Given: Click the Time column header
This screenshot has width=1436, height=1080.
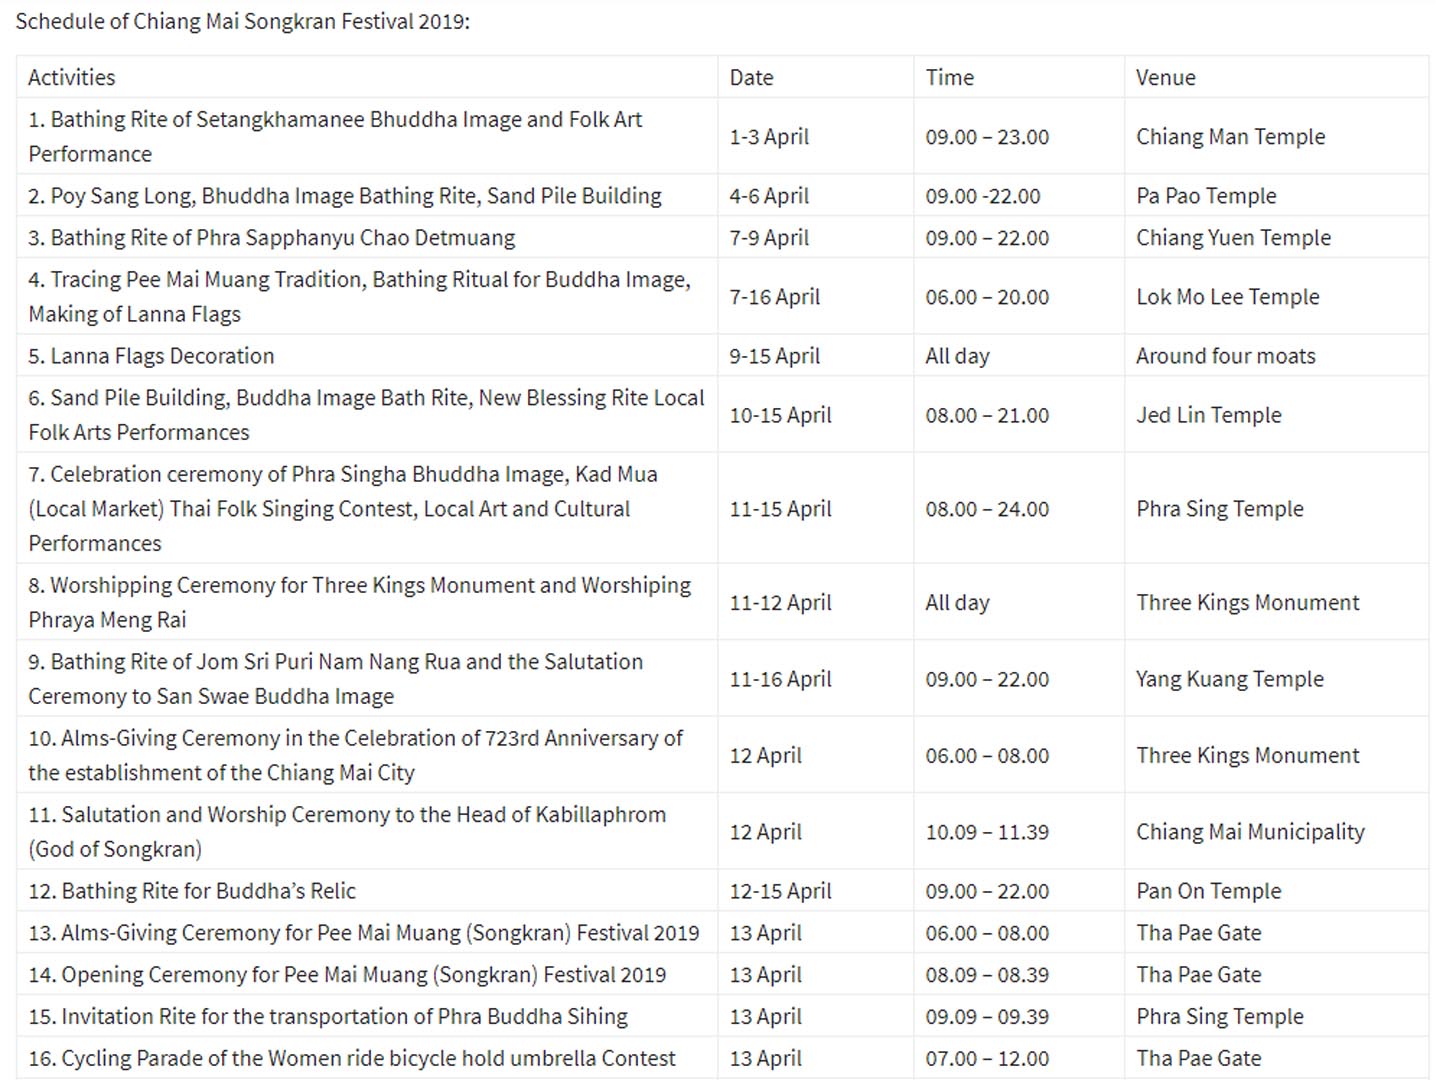Looking at the screenshot, I should click(x=949, y=78).
